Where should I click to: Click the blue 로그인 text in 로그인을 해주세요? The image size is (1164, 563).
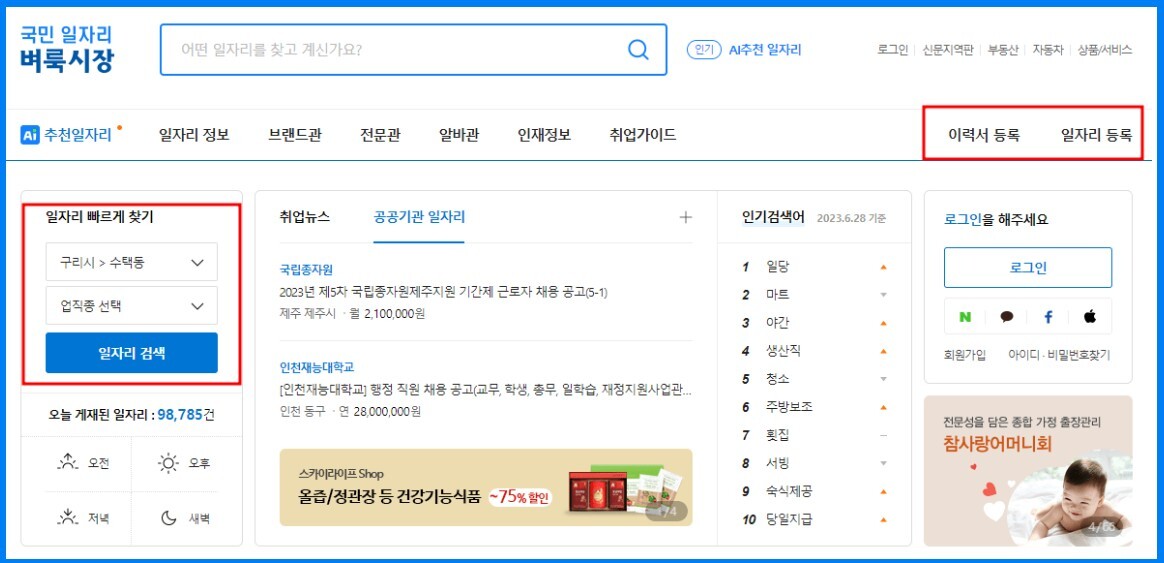(963, 219)
